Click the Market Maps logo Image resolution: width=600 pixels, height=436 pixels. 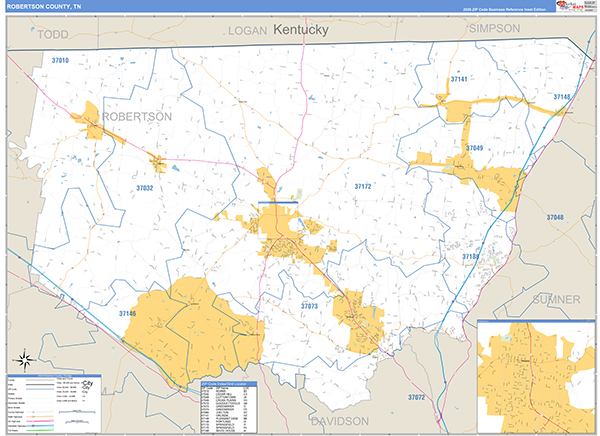(570, 6)
